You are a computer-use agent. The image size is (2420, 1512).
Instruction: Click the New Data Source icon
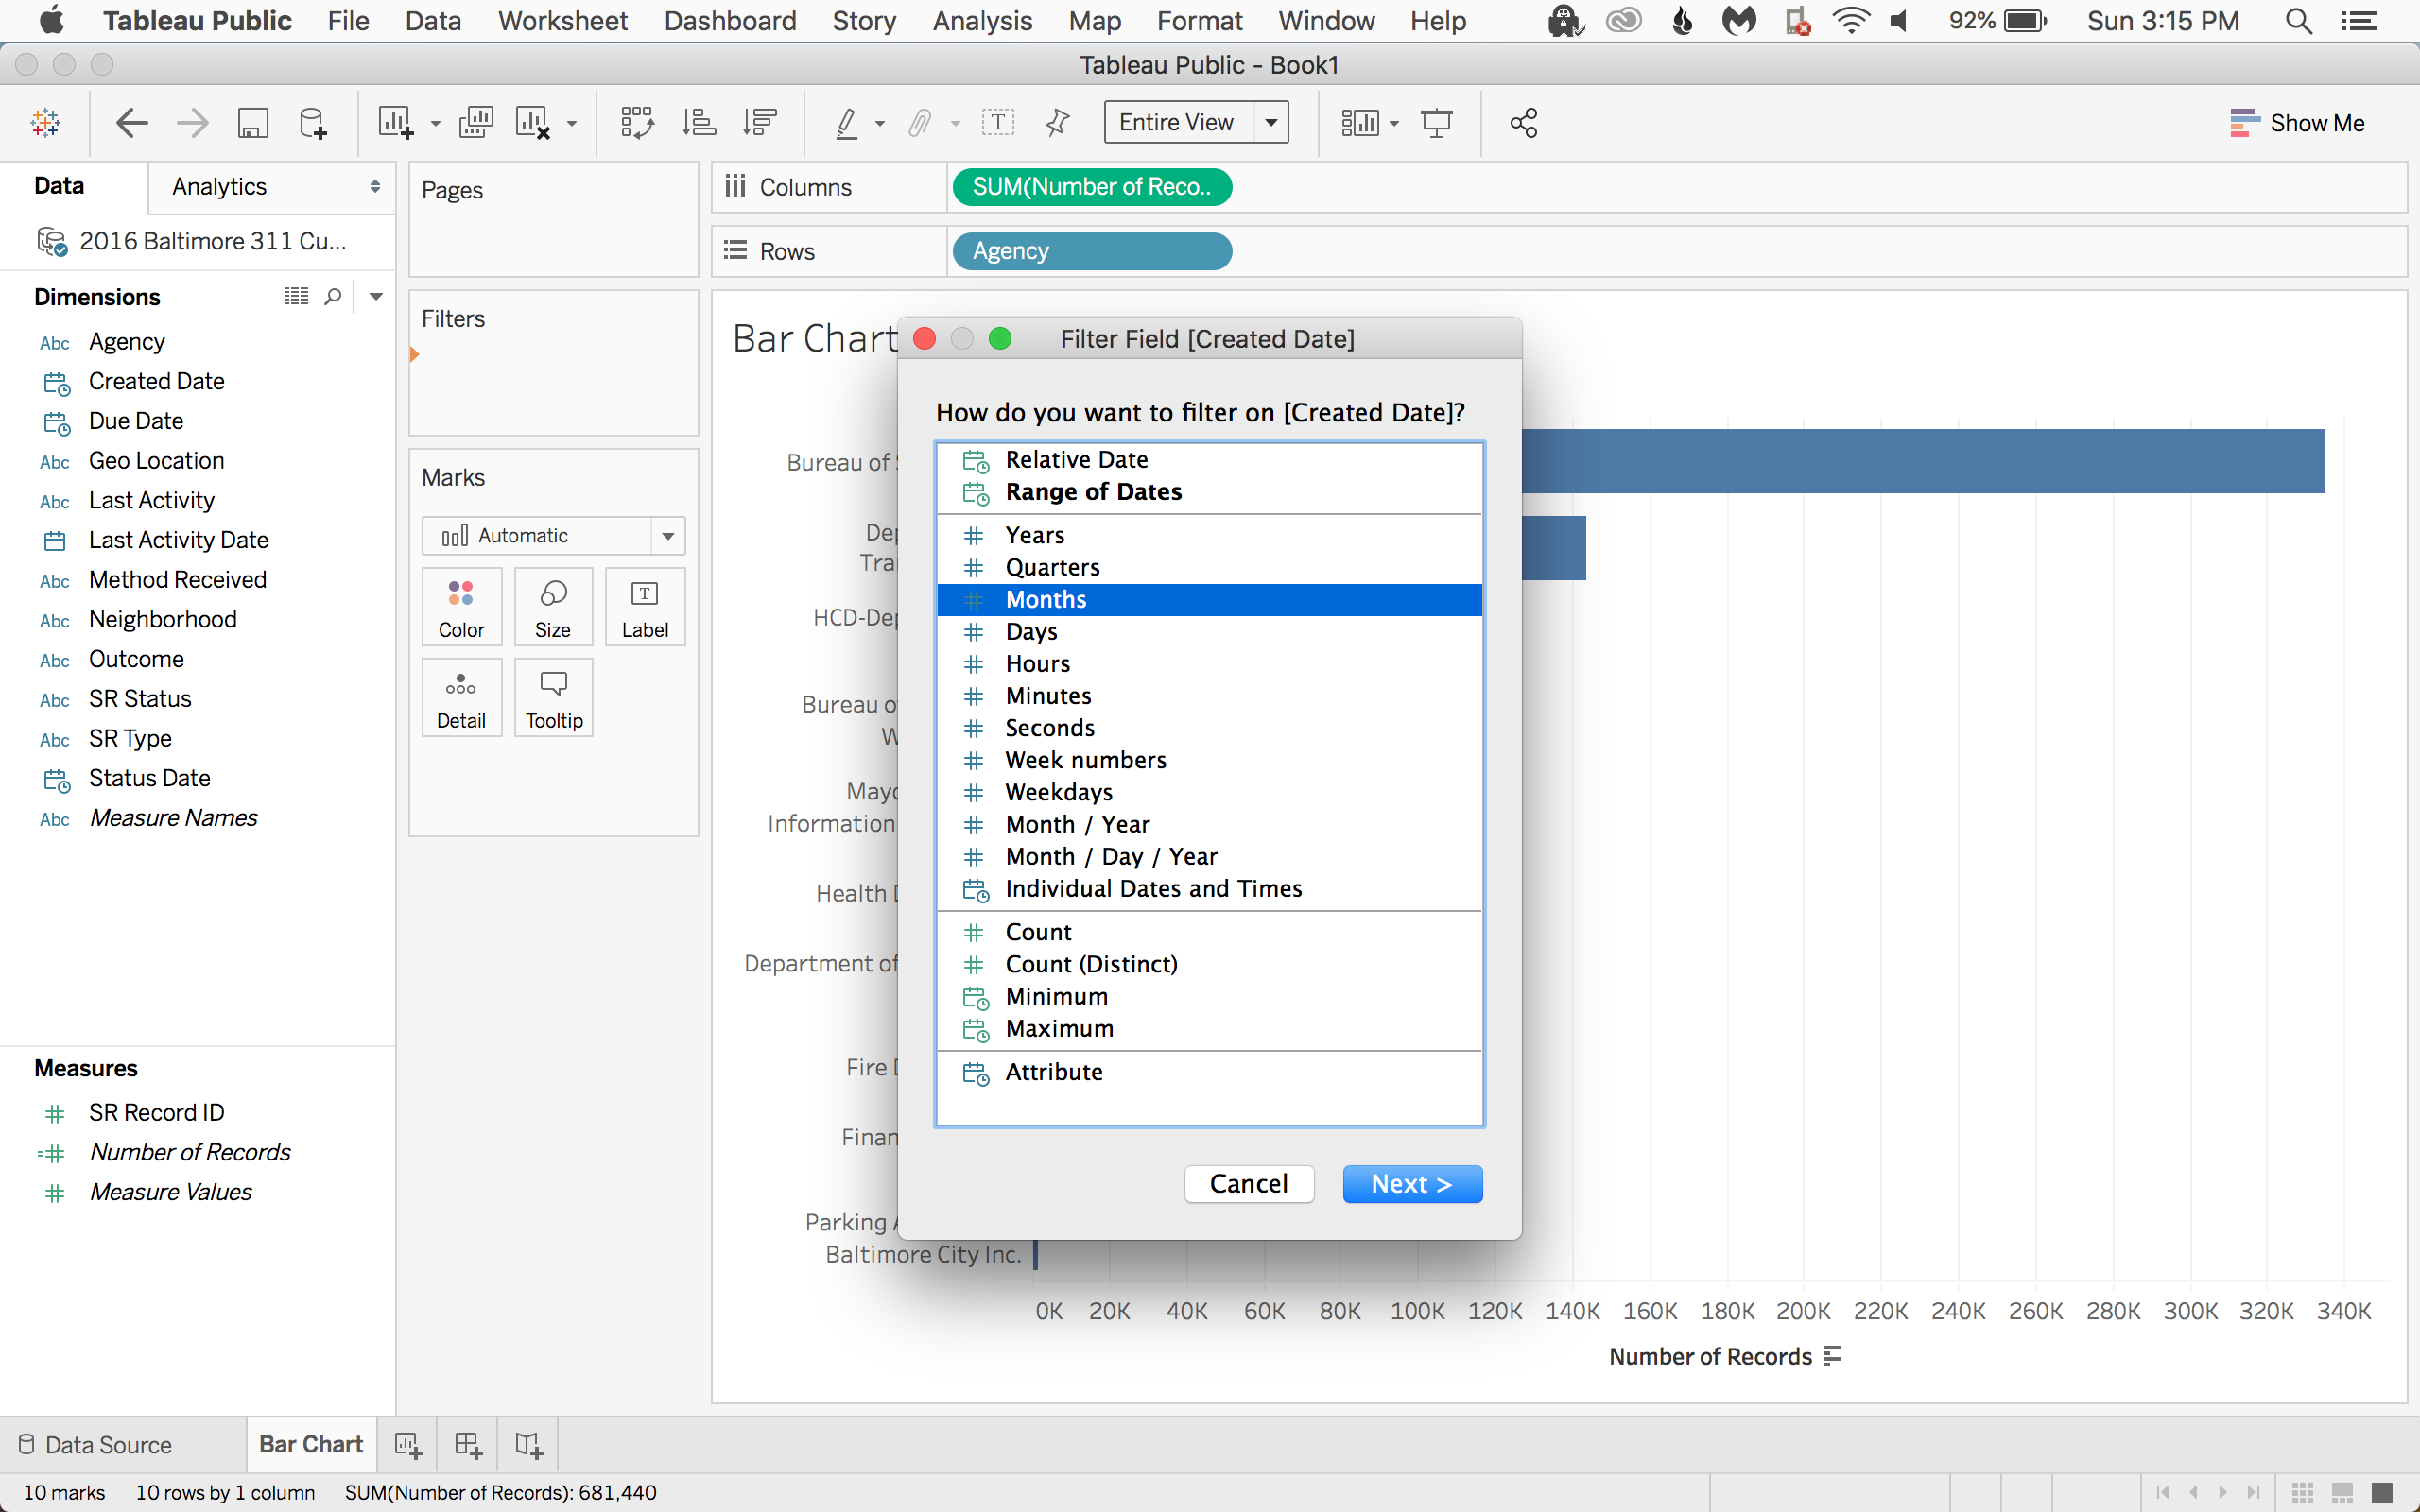point(313,123)
